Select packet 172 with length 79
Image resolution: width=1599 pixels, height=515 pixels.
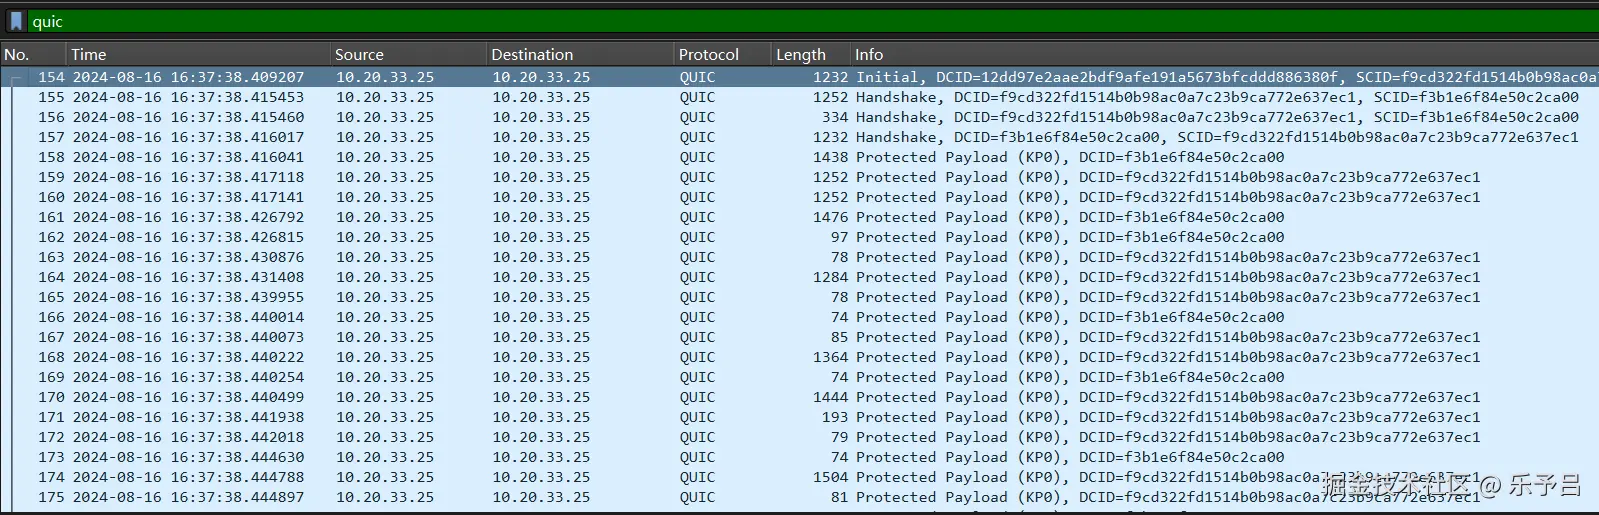[799, 437]
